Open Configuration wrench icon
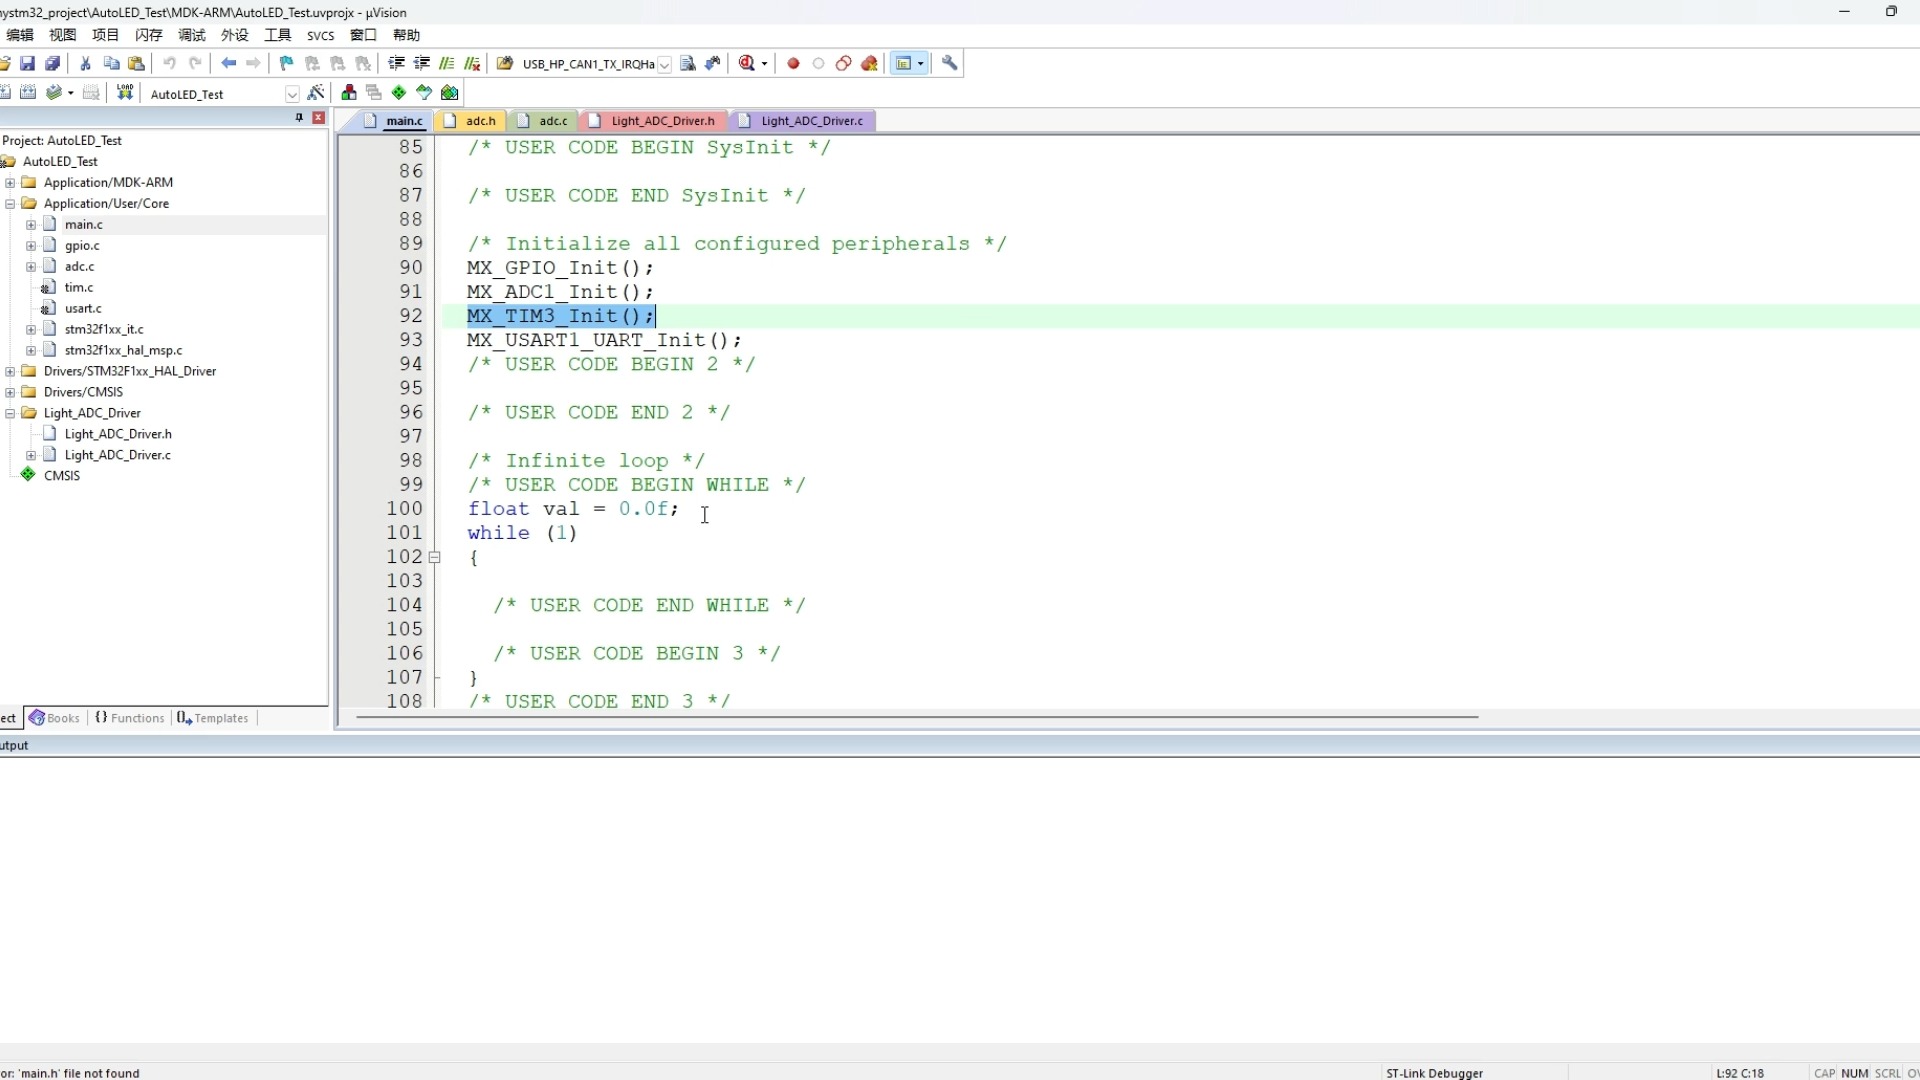Screen dimensions: 1920x1080 pyautogui.click(x=950, y=63)
